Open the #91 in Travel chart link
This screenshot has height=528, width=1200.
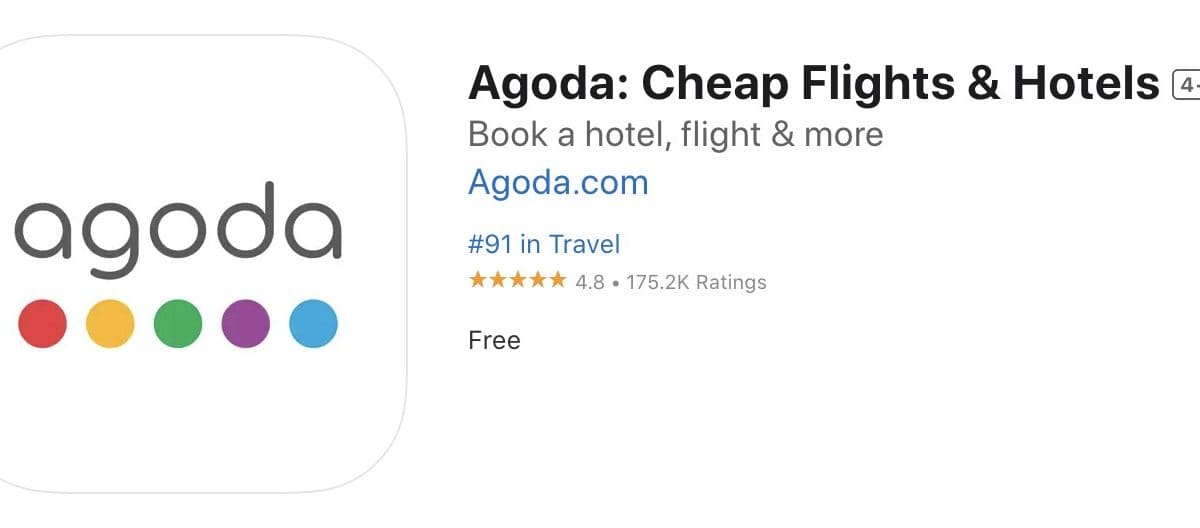544,244
